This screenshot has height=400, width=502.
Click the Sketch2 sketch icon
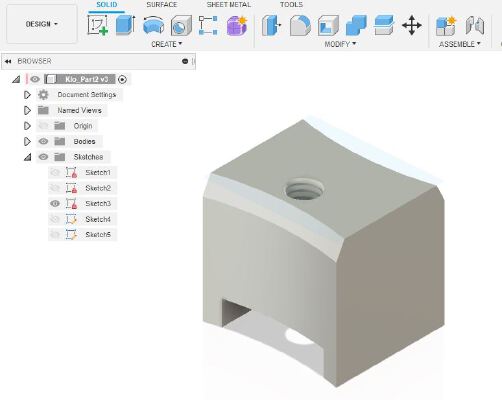[x=71, y=188]
